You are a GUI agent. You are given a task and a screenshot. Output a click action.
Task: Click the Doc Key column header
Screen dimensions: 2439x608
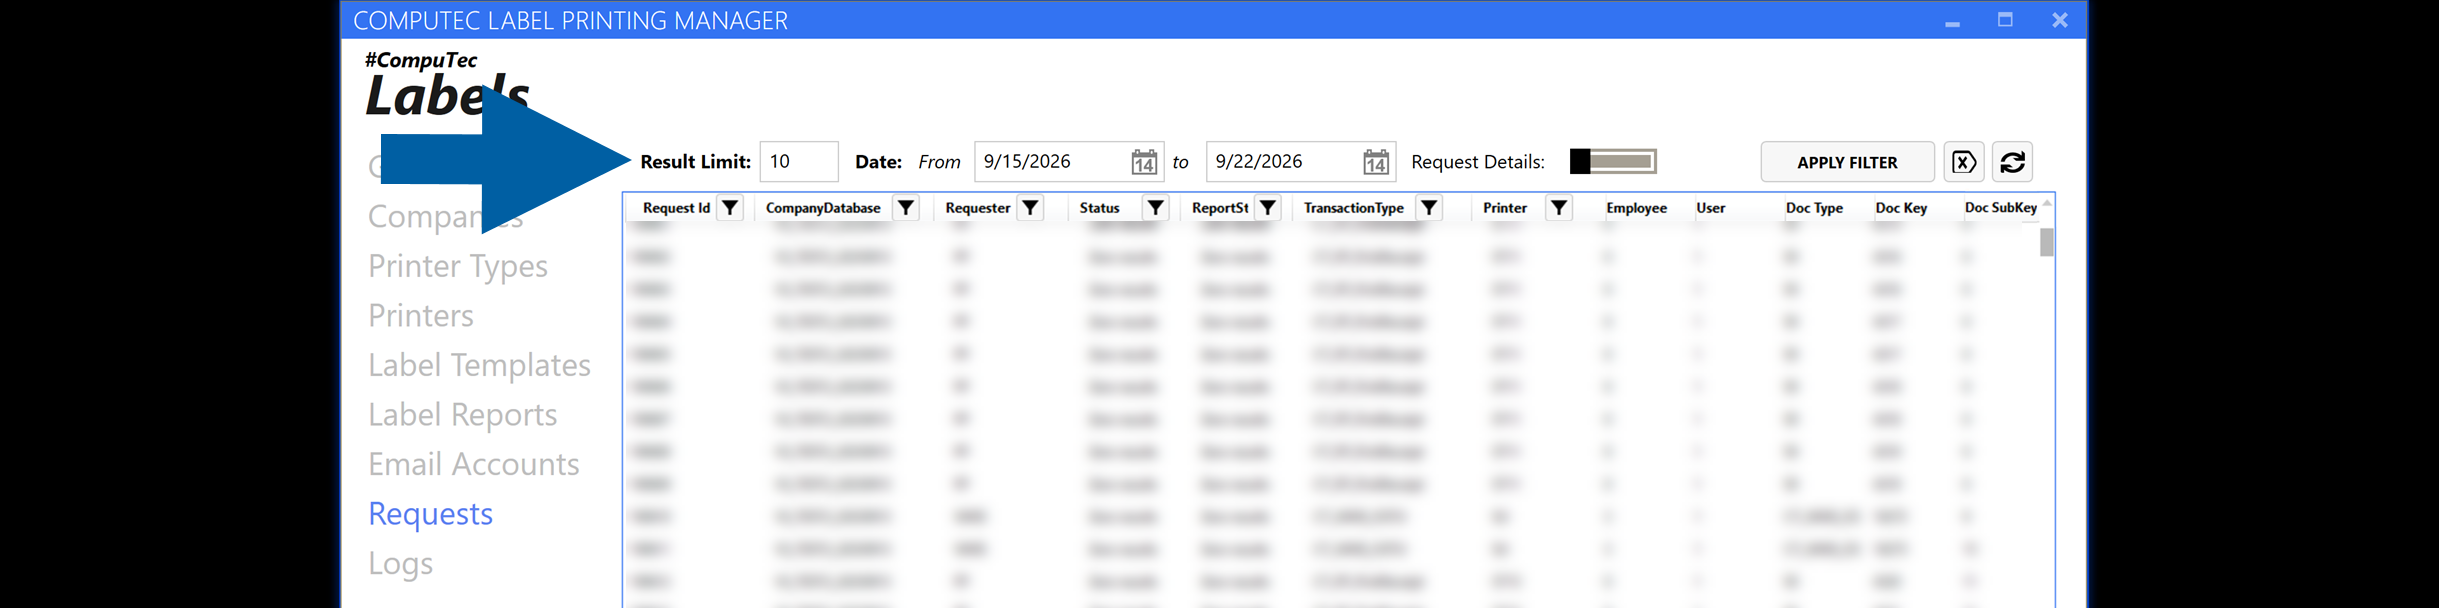point(1901,208)
